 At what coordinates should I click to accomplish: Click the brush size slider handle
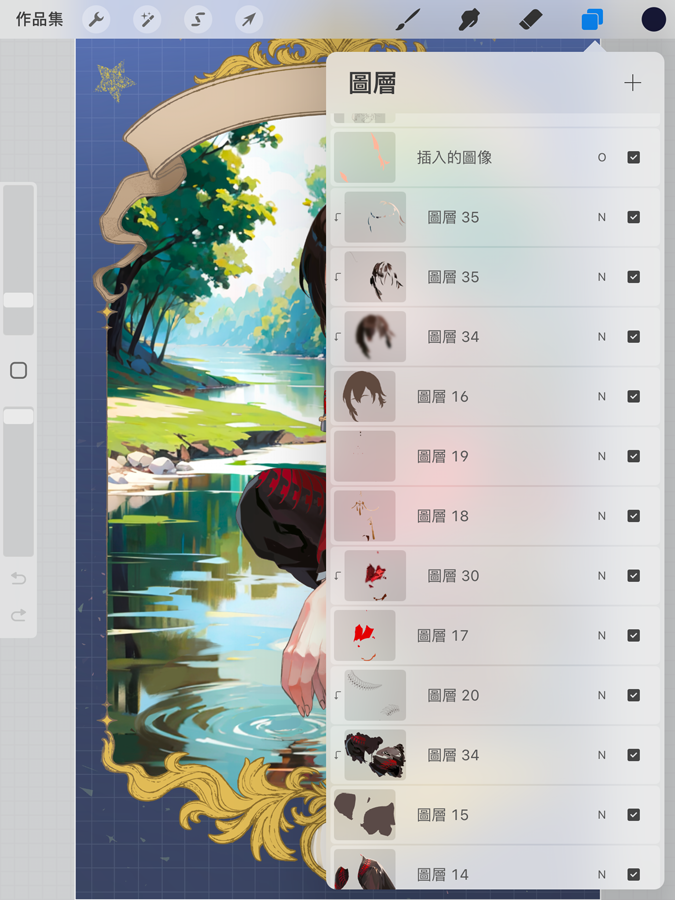click(x=18, y=300)
